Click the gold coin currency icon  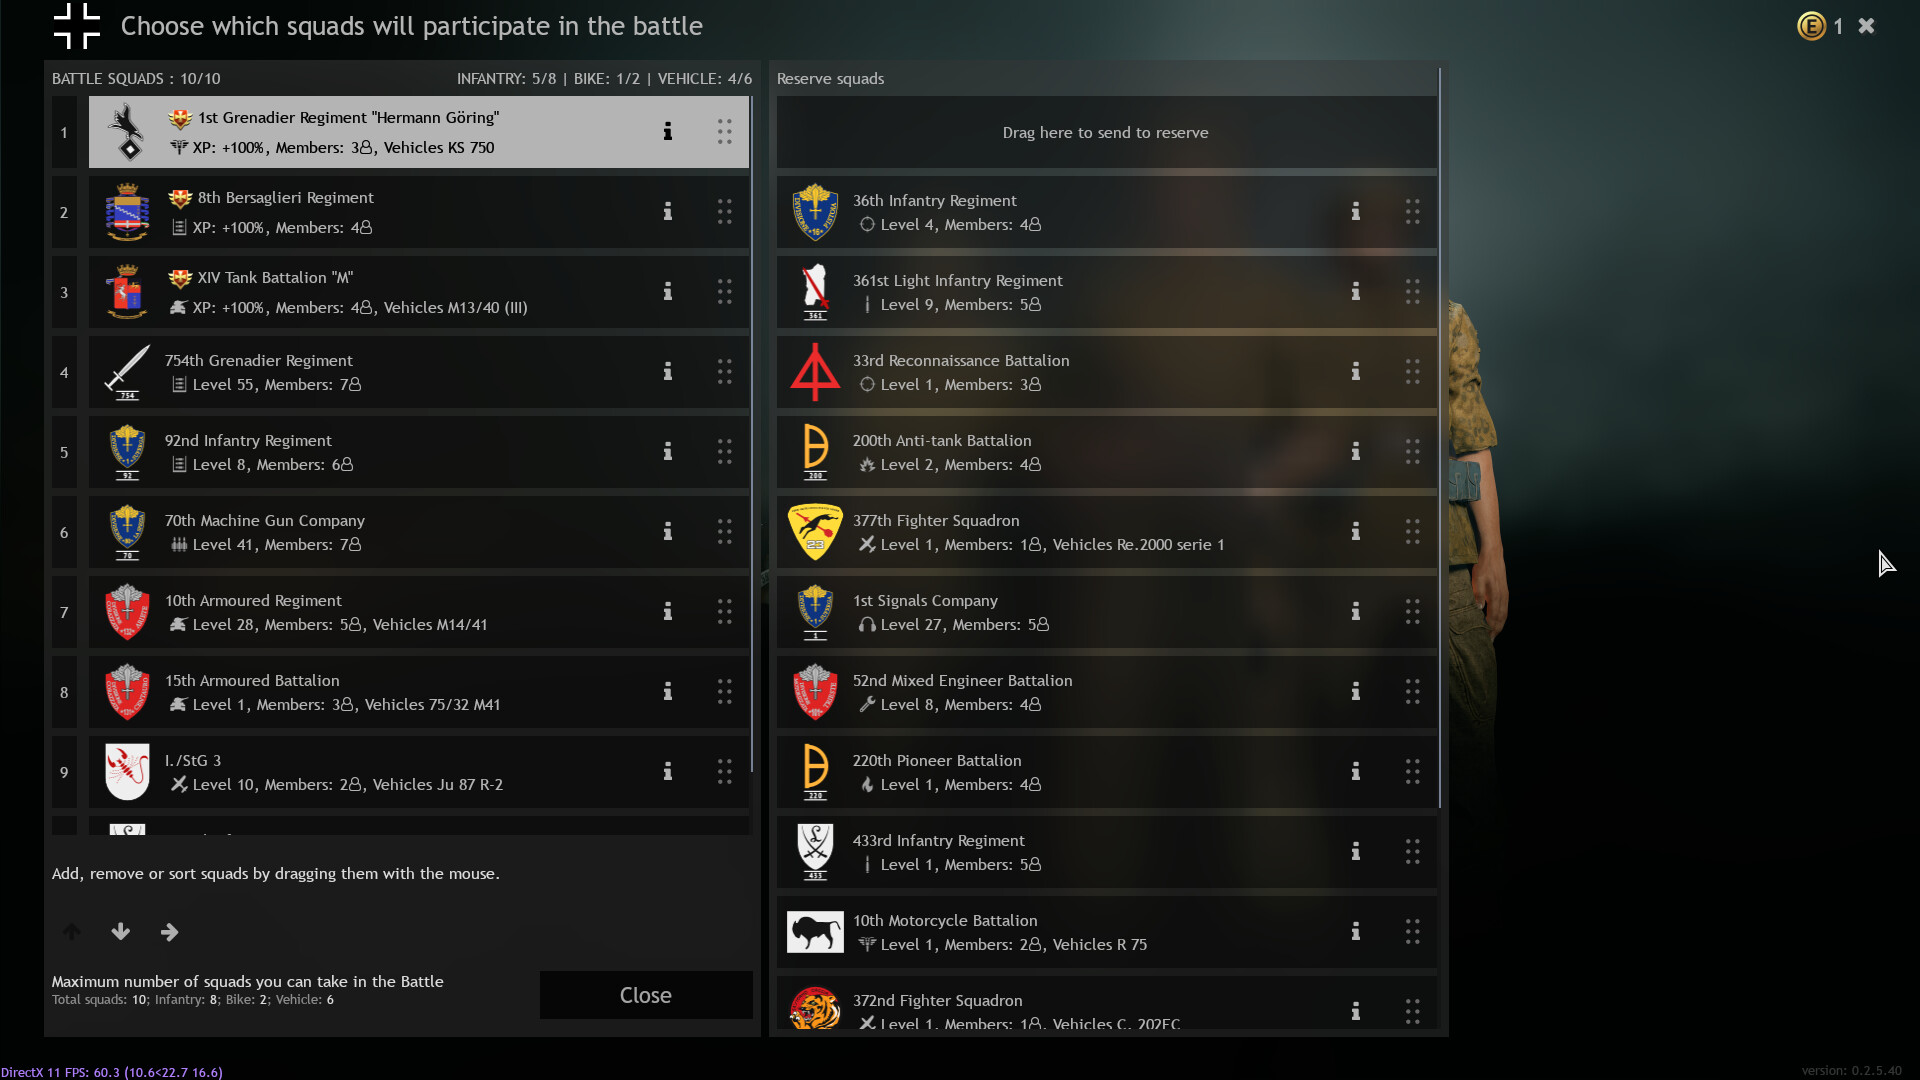pos(1811,26)
